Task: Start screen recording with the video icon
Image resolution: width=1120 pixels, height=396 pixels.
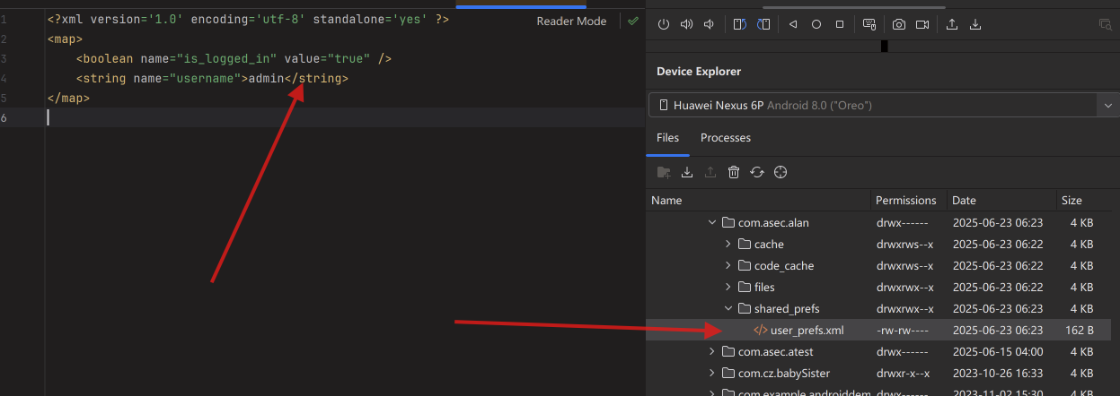Action: coord(922,24)
